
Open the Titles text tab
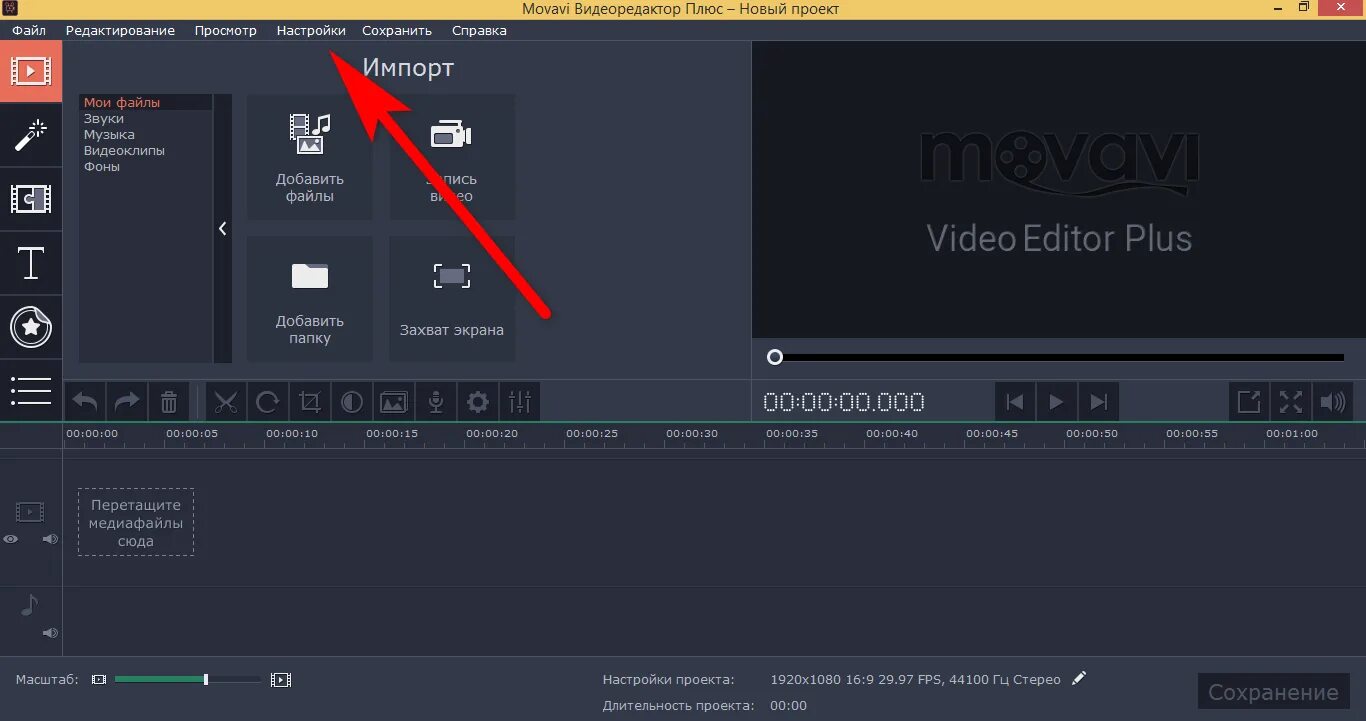coord(31,263)
